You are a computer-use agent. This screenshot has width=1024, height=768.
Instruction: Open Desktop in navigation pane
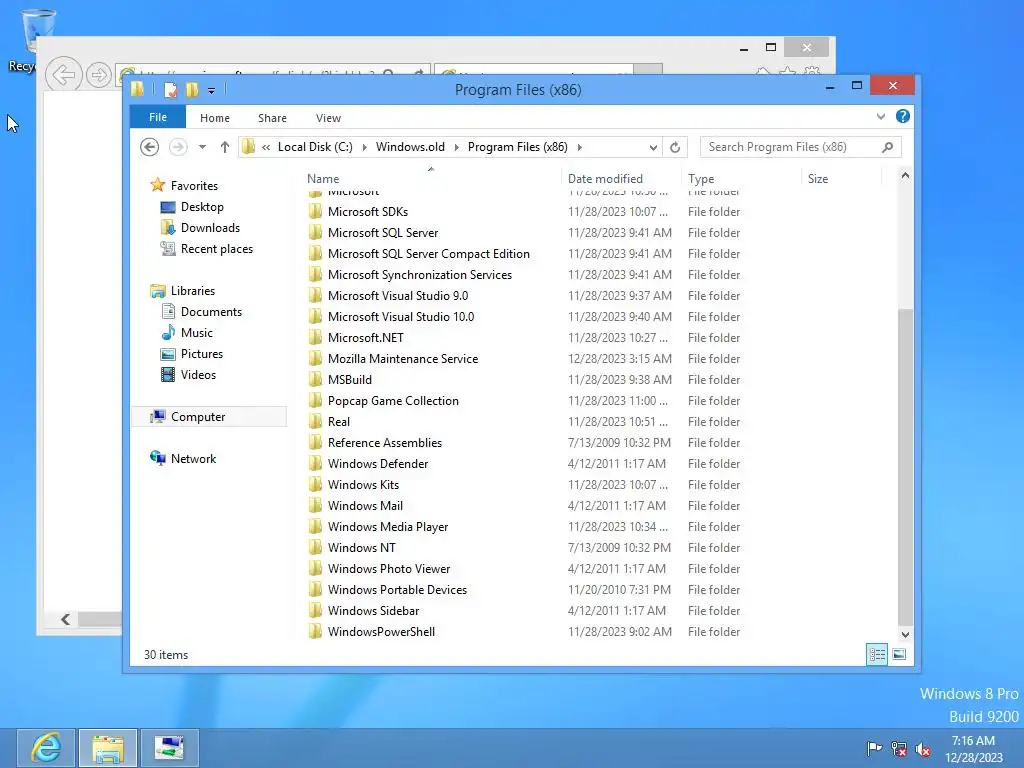[202, 207]
